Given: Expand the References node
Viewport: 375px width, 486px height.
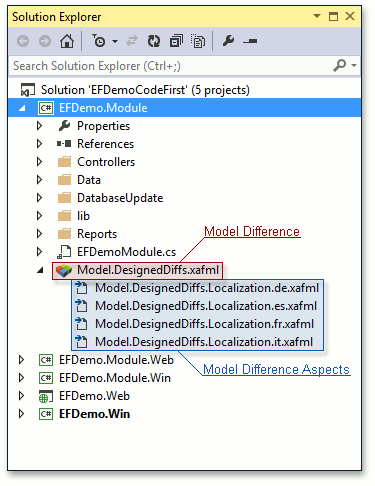Looking at the screenshot, I should pos(39,144).
